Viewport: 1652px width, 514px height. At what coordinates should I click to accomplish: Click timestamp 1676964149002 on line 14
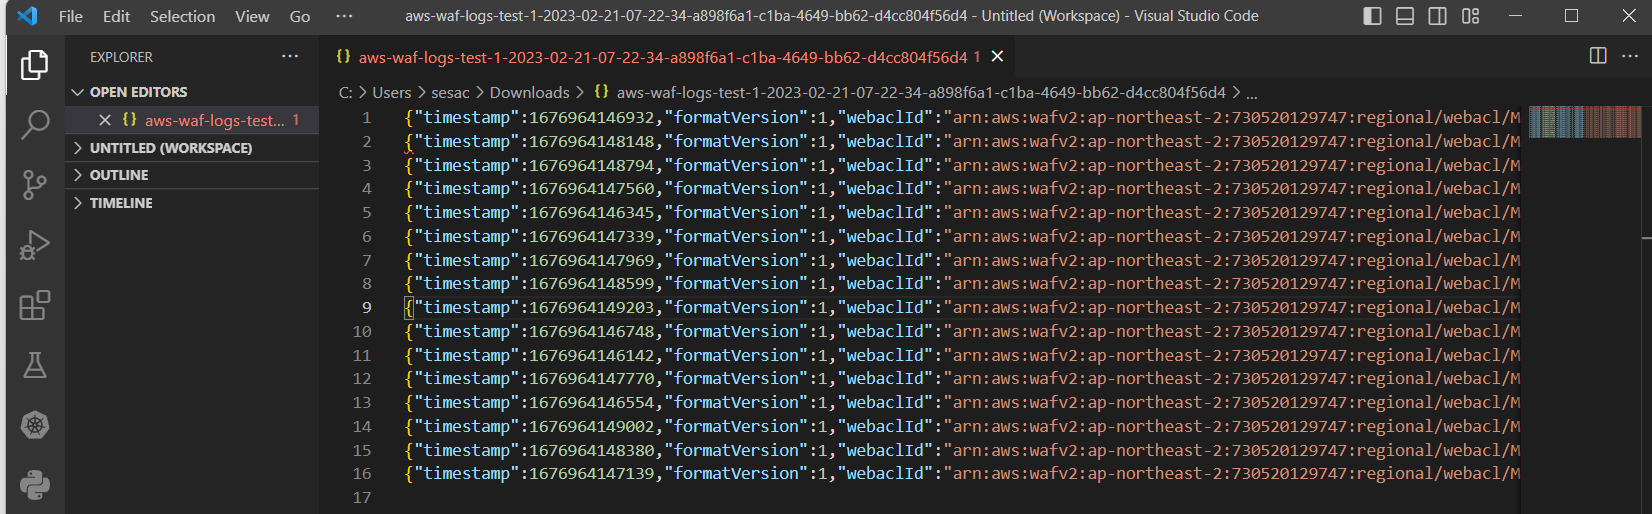point(592,426)
